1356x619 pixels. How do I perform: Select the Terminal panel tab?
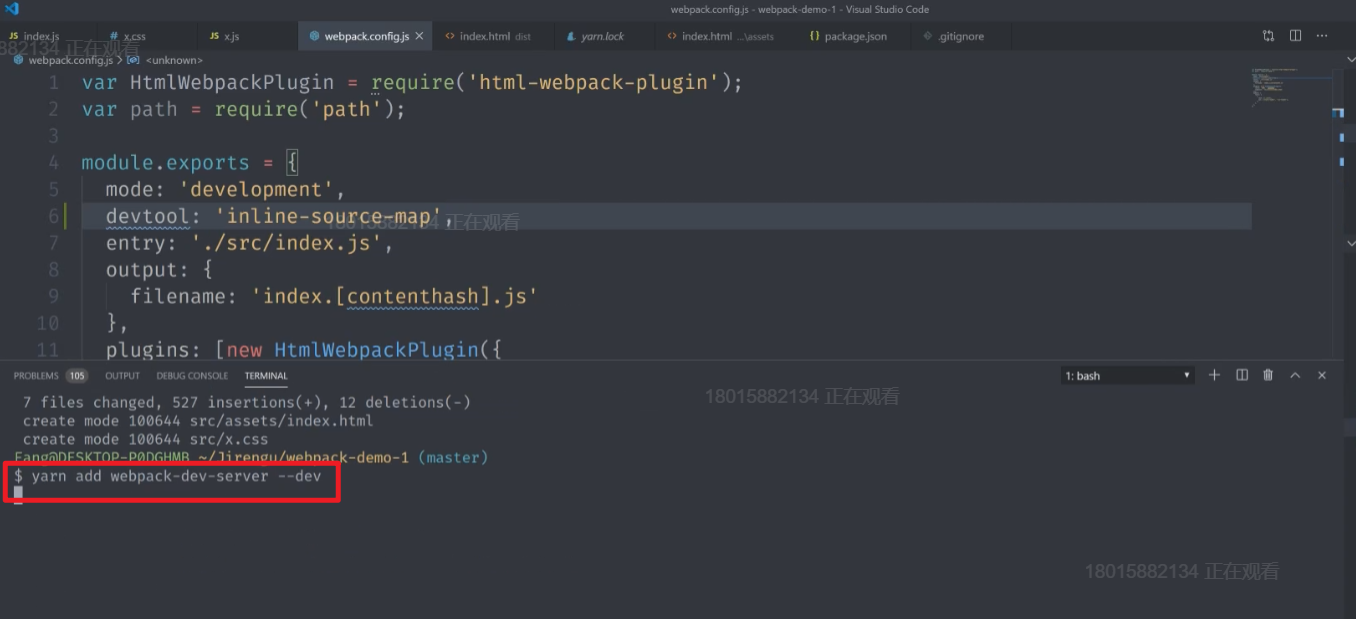coord(266,376)
